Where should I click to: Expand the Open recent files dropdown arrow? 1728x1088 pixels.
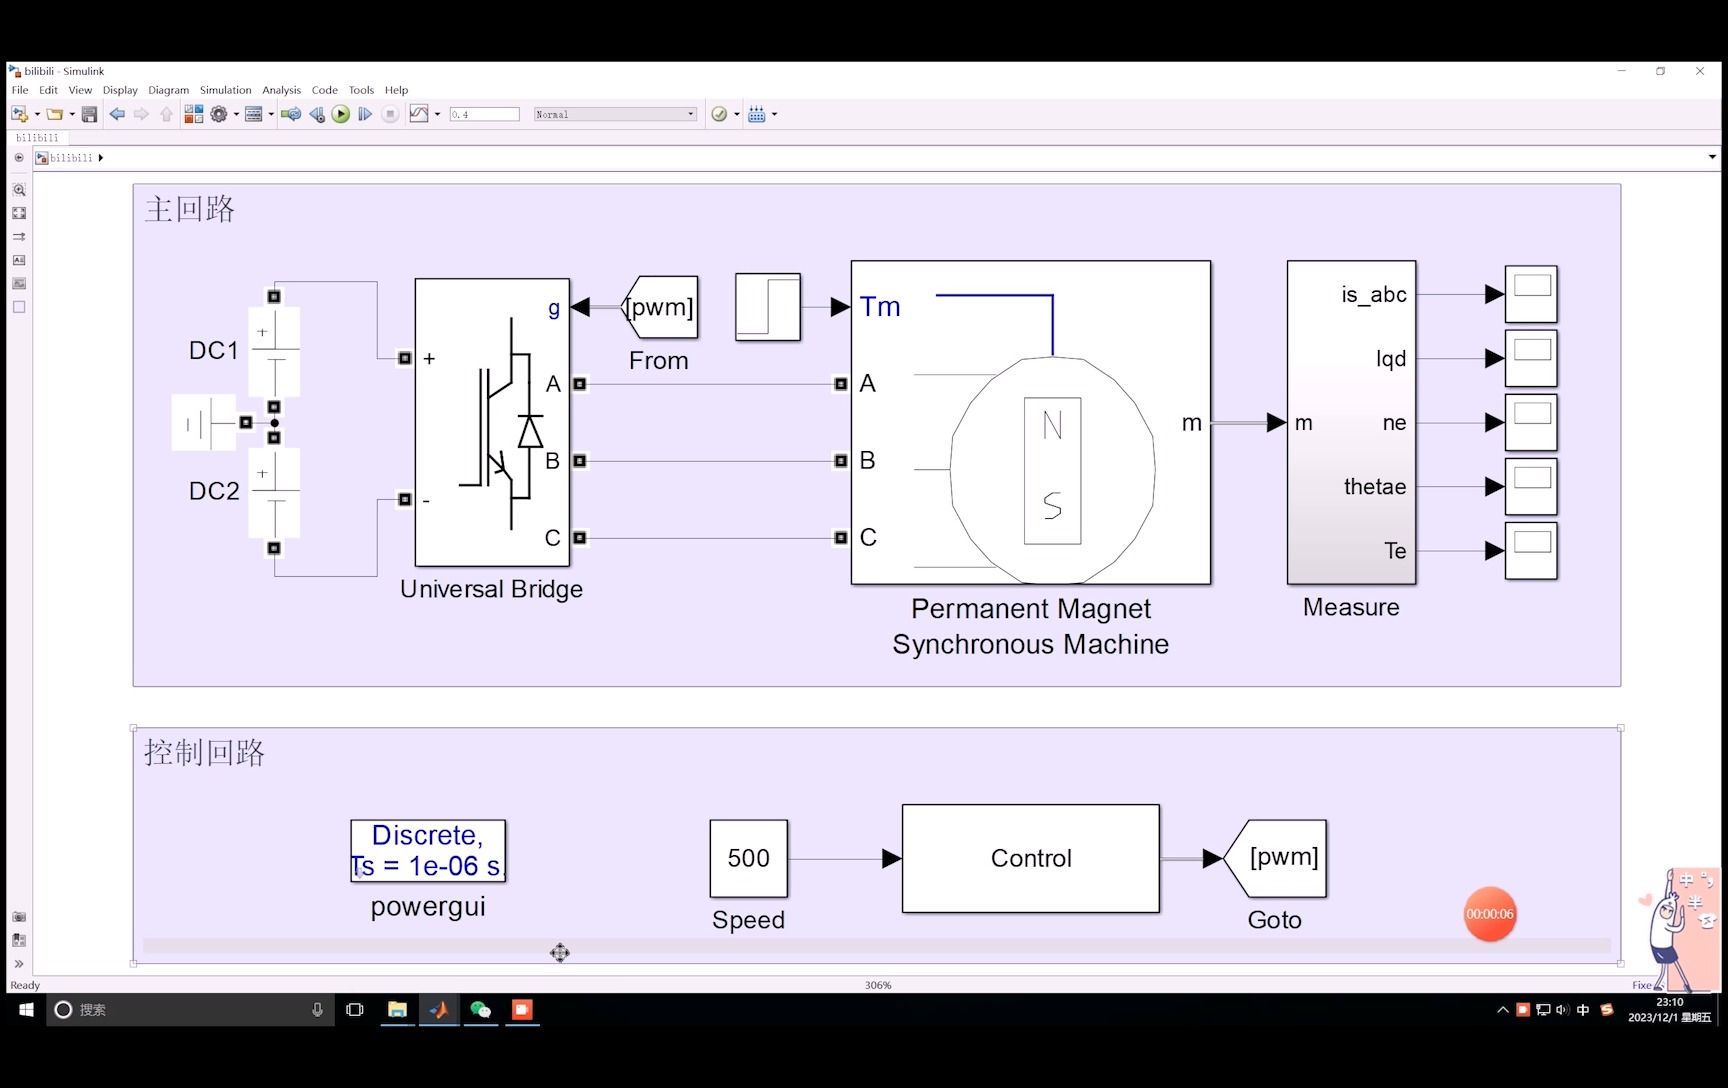(x=72, y=114)
